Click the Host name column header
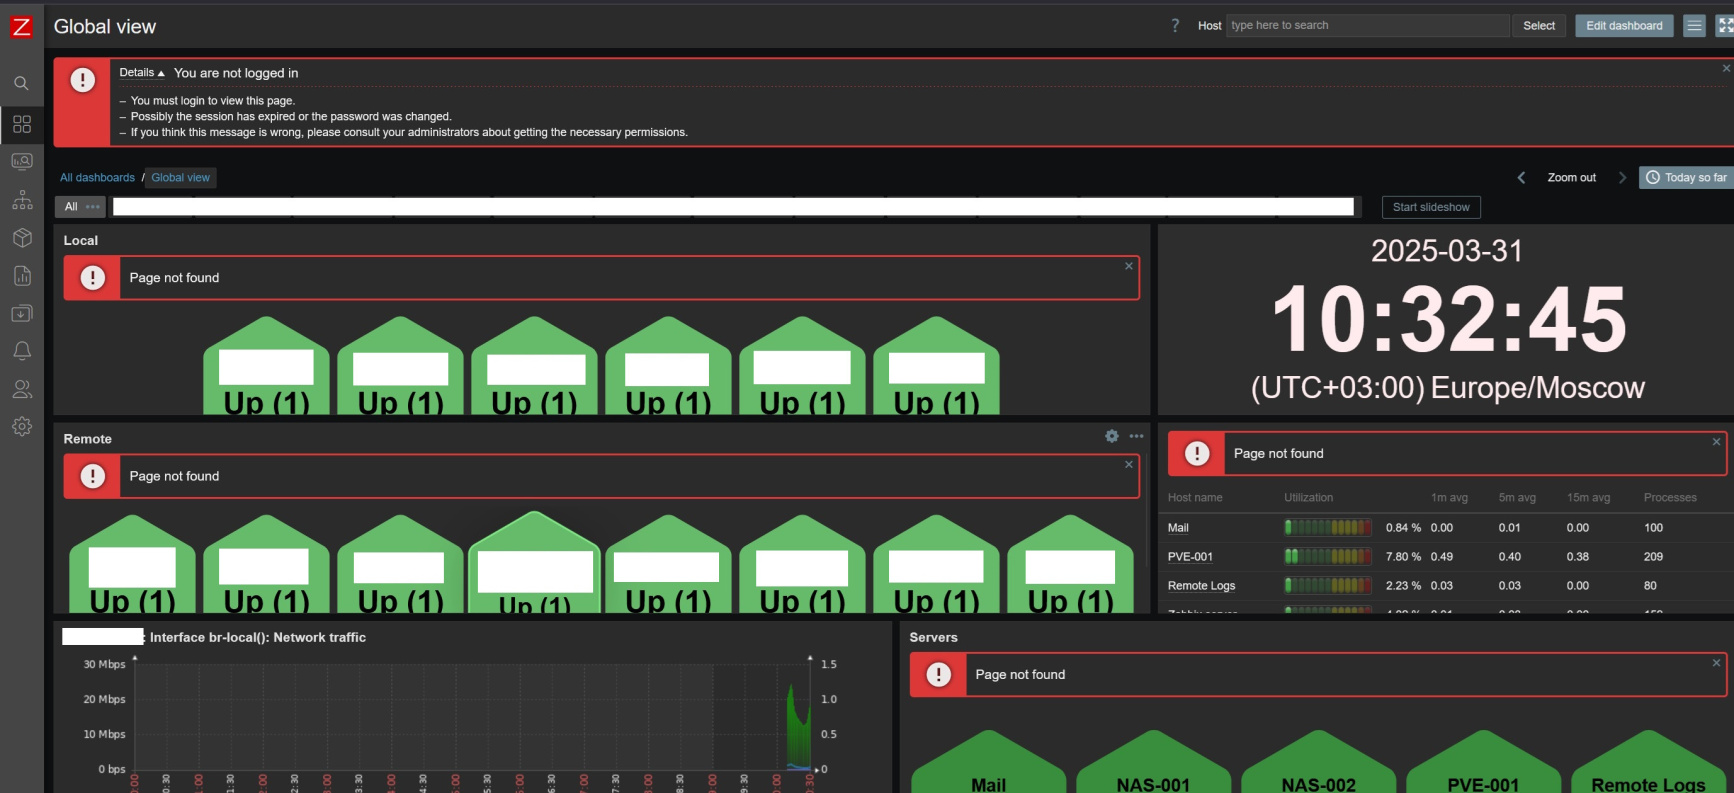This screenshot has height=793, width=1734. click(1195, 498)
